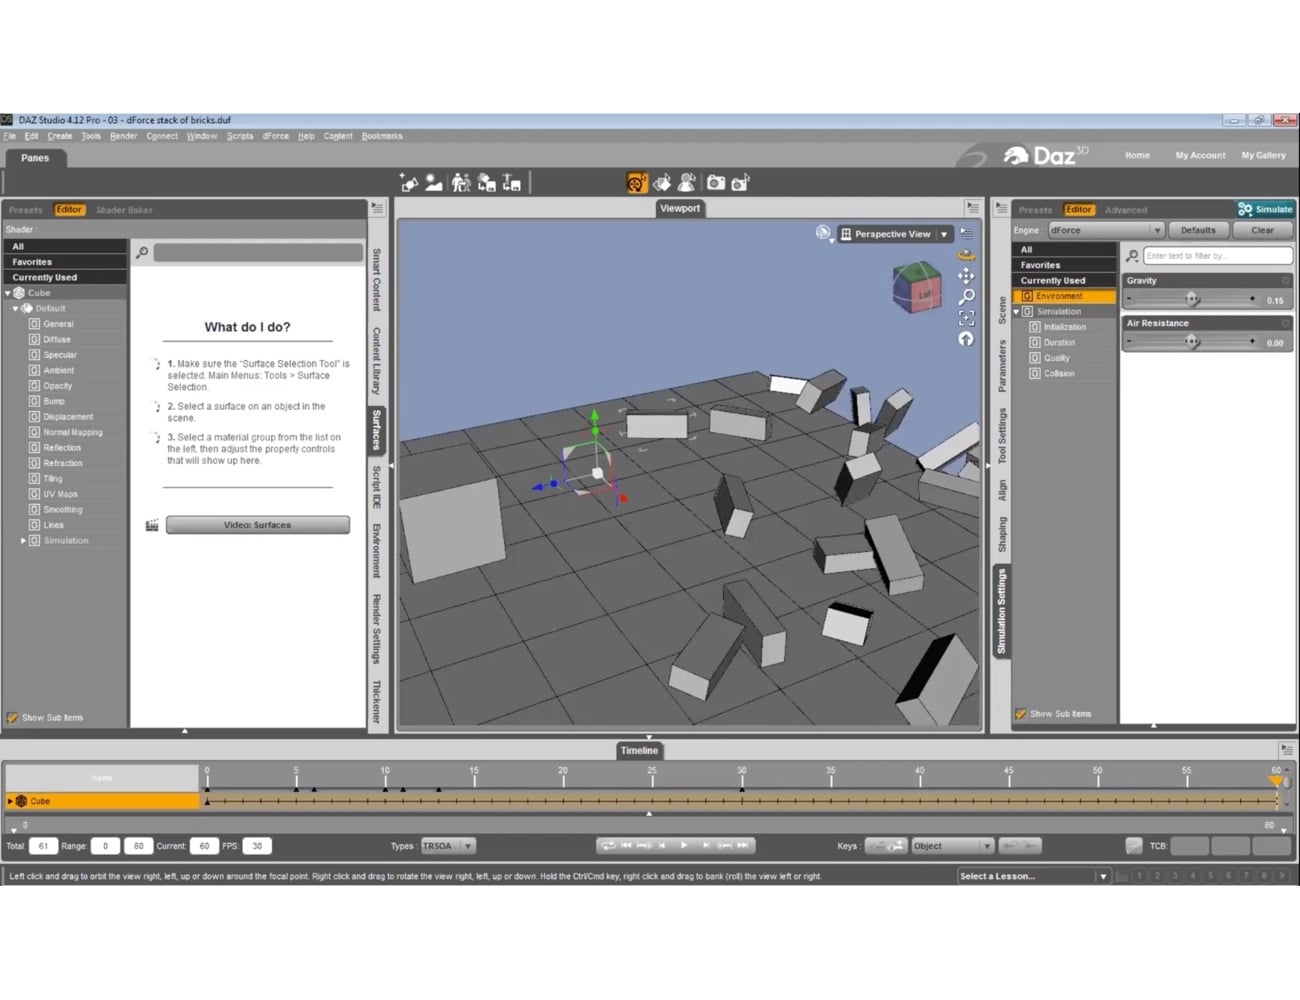Open the TRSOA Types dropdown
Screen dimensions: 1300x1000
click(447, 846)
